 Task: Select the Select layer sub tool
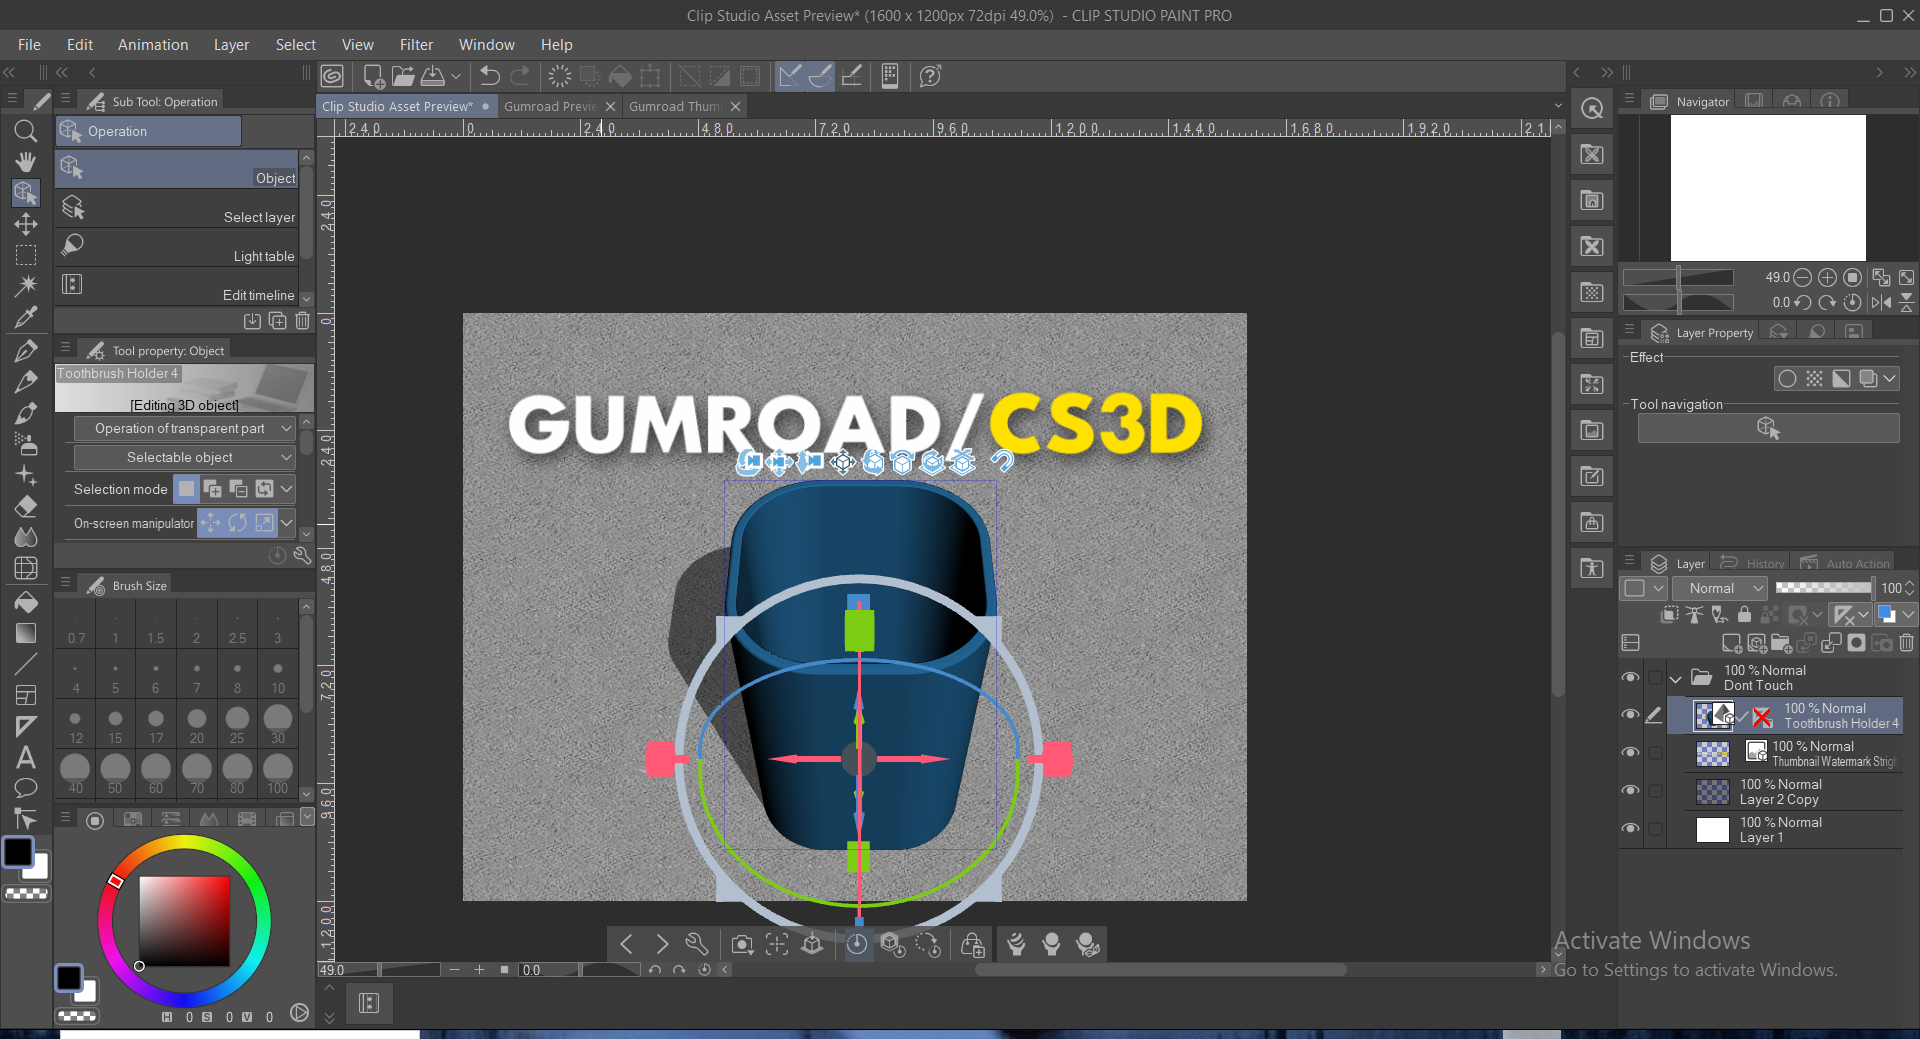point(177,208)
